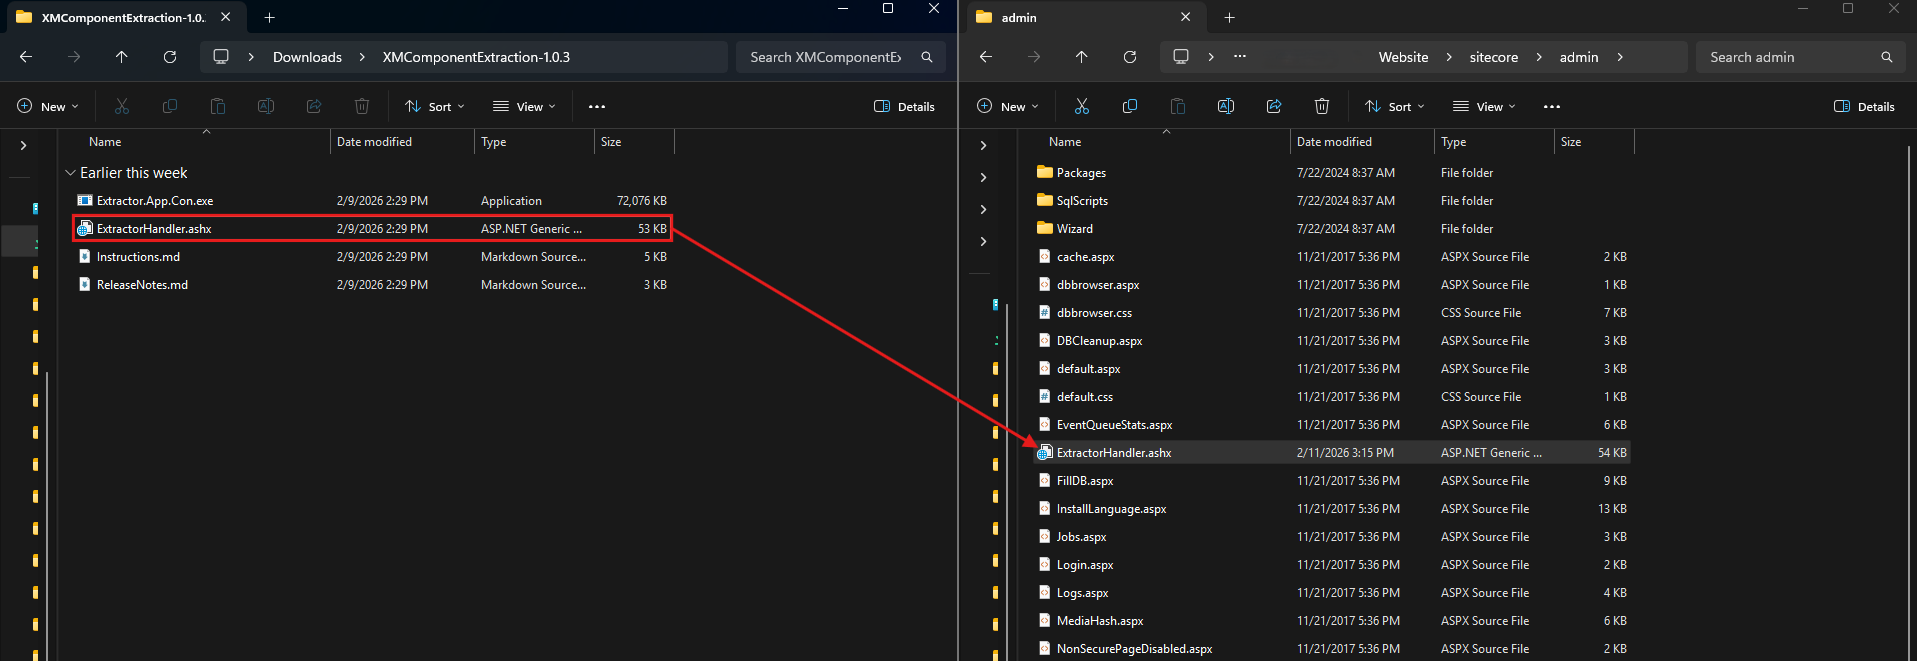The width and height of the screenshot is (1917, 661).
Task: Sort by Date modified in left window
Action: 402,142
